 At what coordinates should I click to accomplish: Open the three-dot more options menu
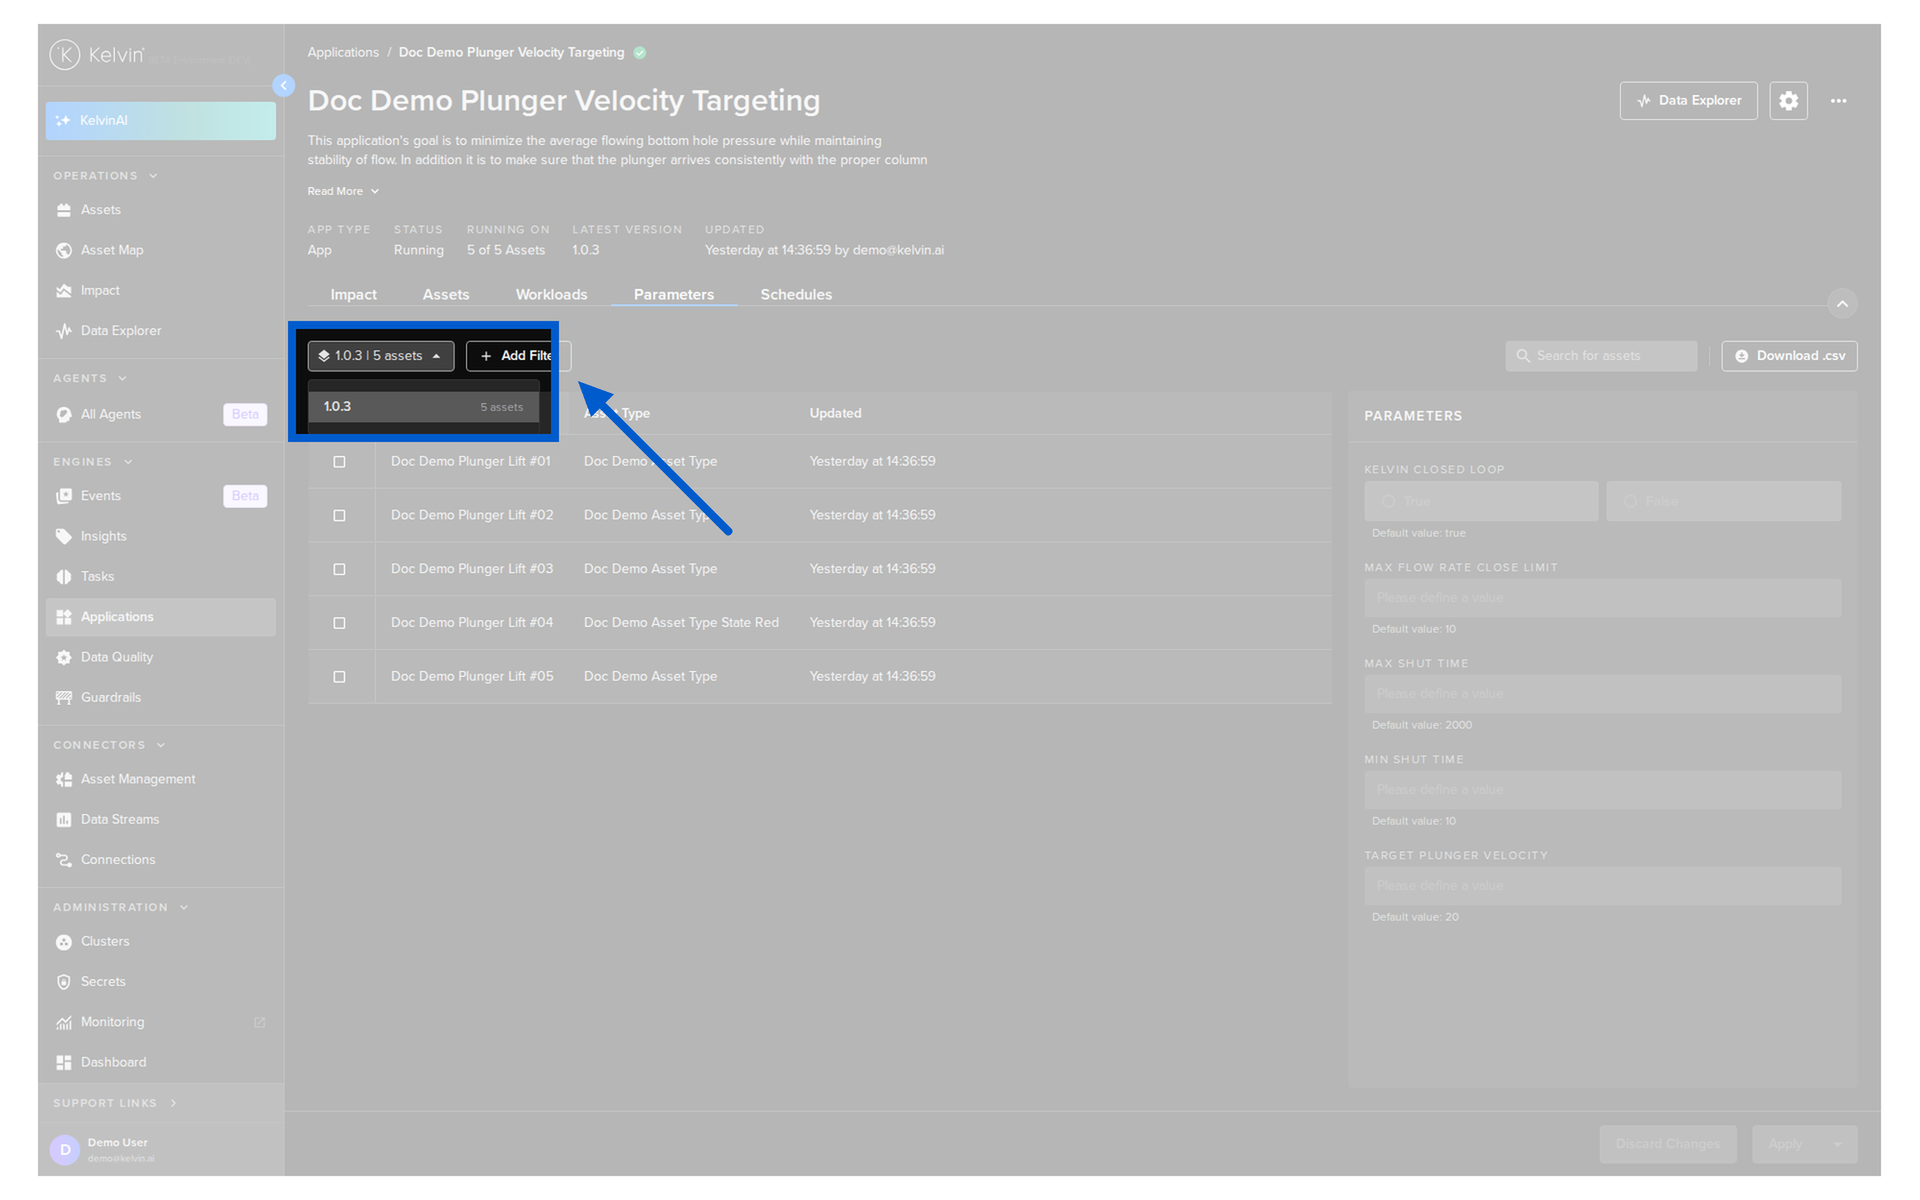coord(1838,101)
